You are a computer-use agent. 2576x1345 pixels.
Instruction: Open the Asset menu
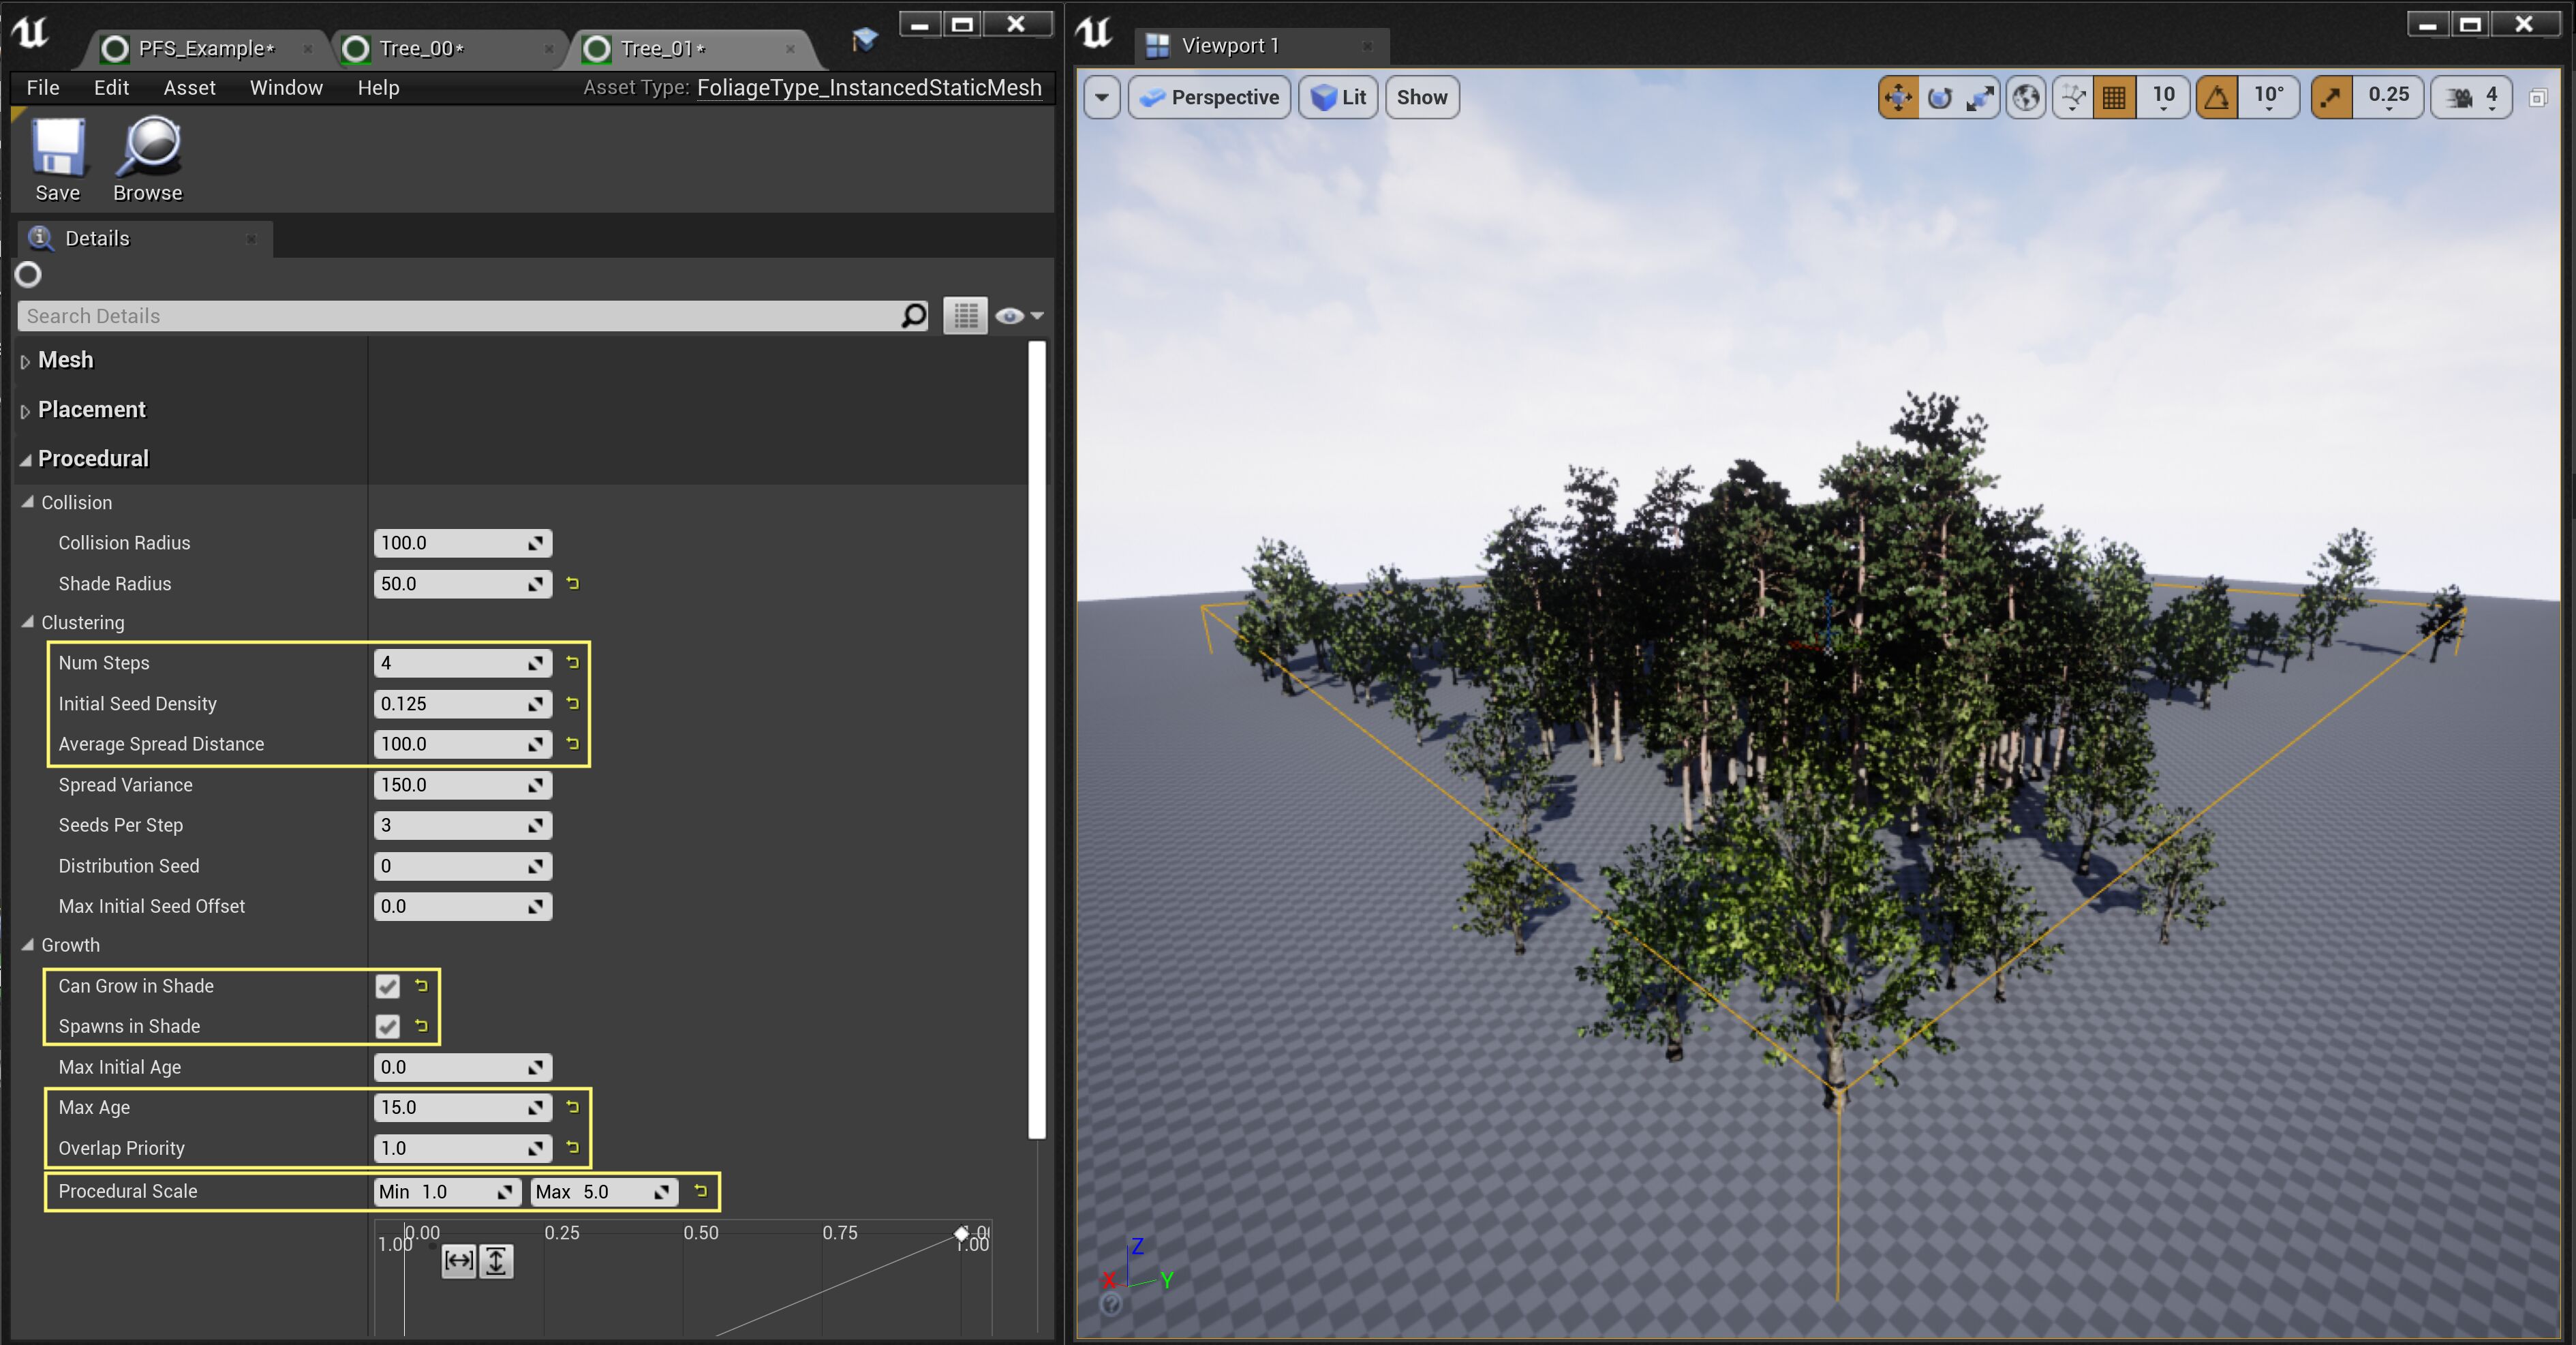tap(189, 88)
